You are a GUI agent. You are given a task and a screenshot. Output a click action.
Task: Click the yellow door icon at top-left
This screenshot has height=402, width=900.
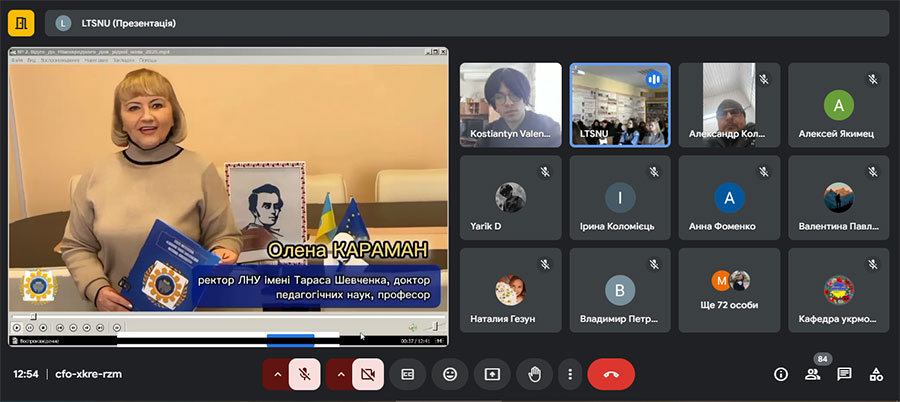(21, 23)
